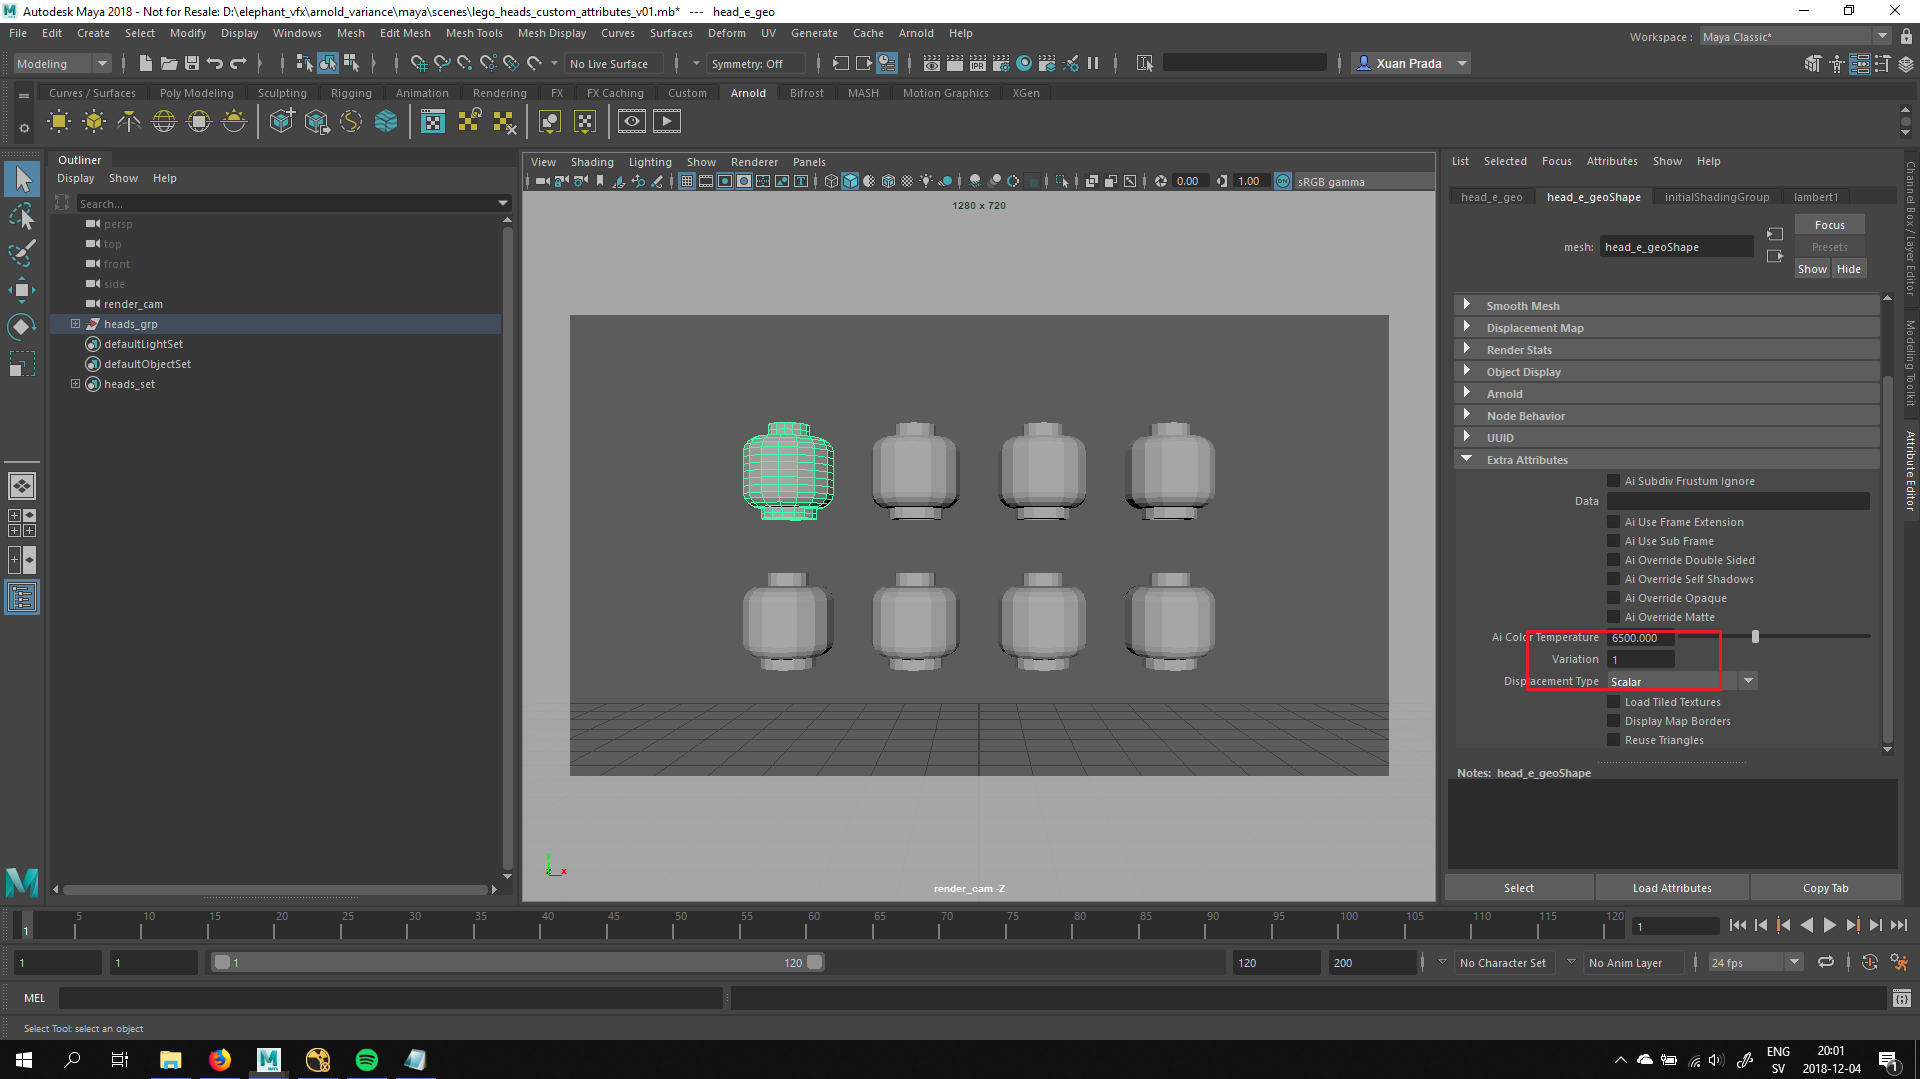The image size is (1920, 1079).
Task: Toggle Reuse Triangles checkbox
Action: click(1613, 740)
